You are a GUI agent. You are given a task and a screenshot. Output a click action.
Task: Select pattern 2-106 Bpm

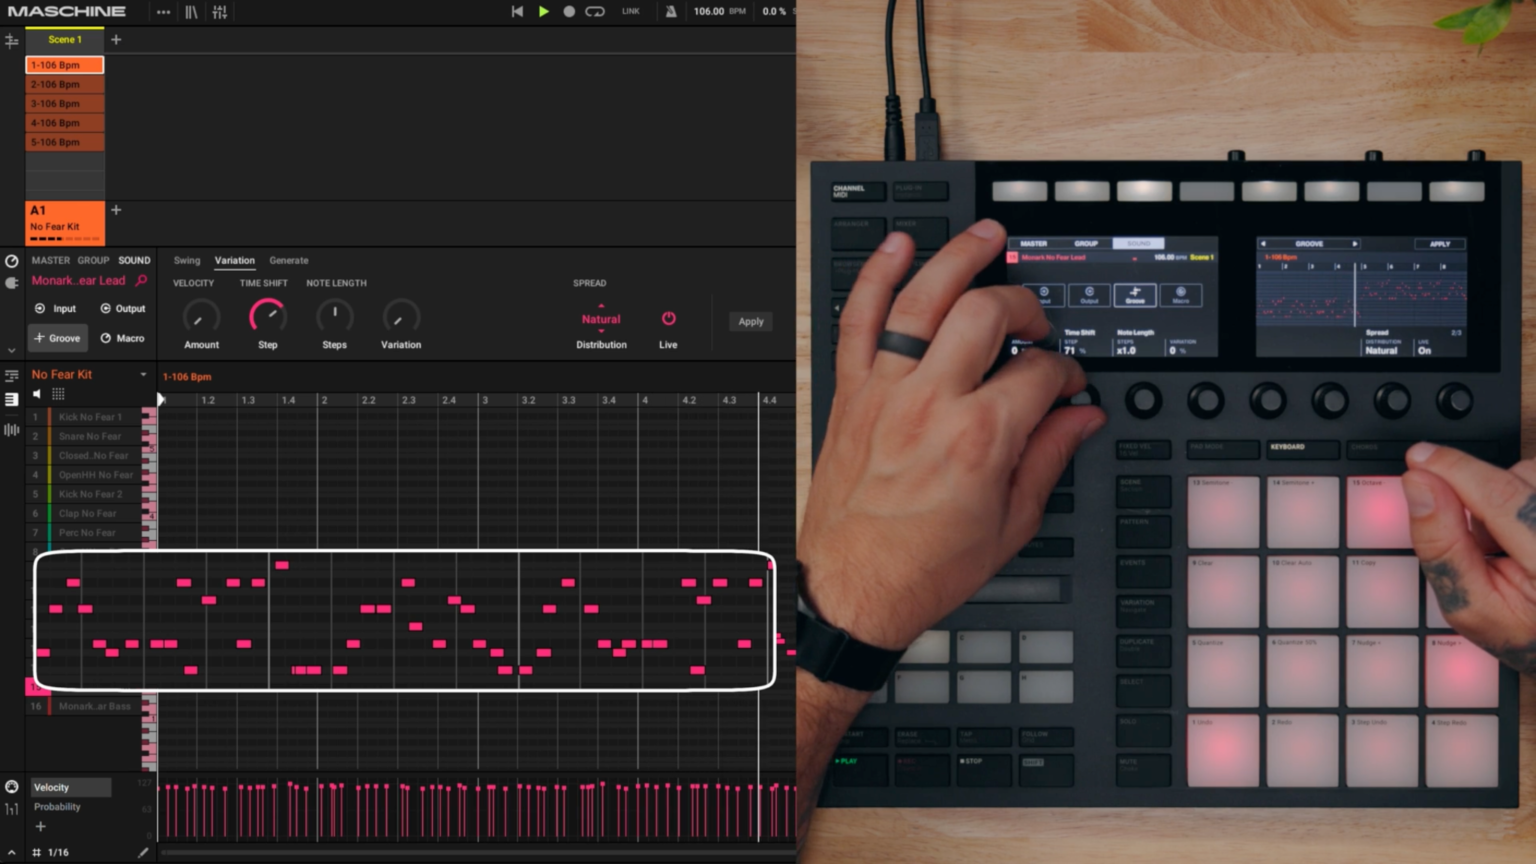click(x=65, y=84)
